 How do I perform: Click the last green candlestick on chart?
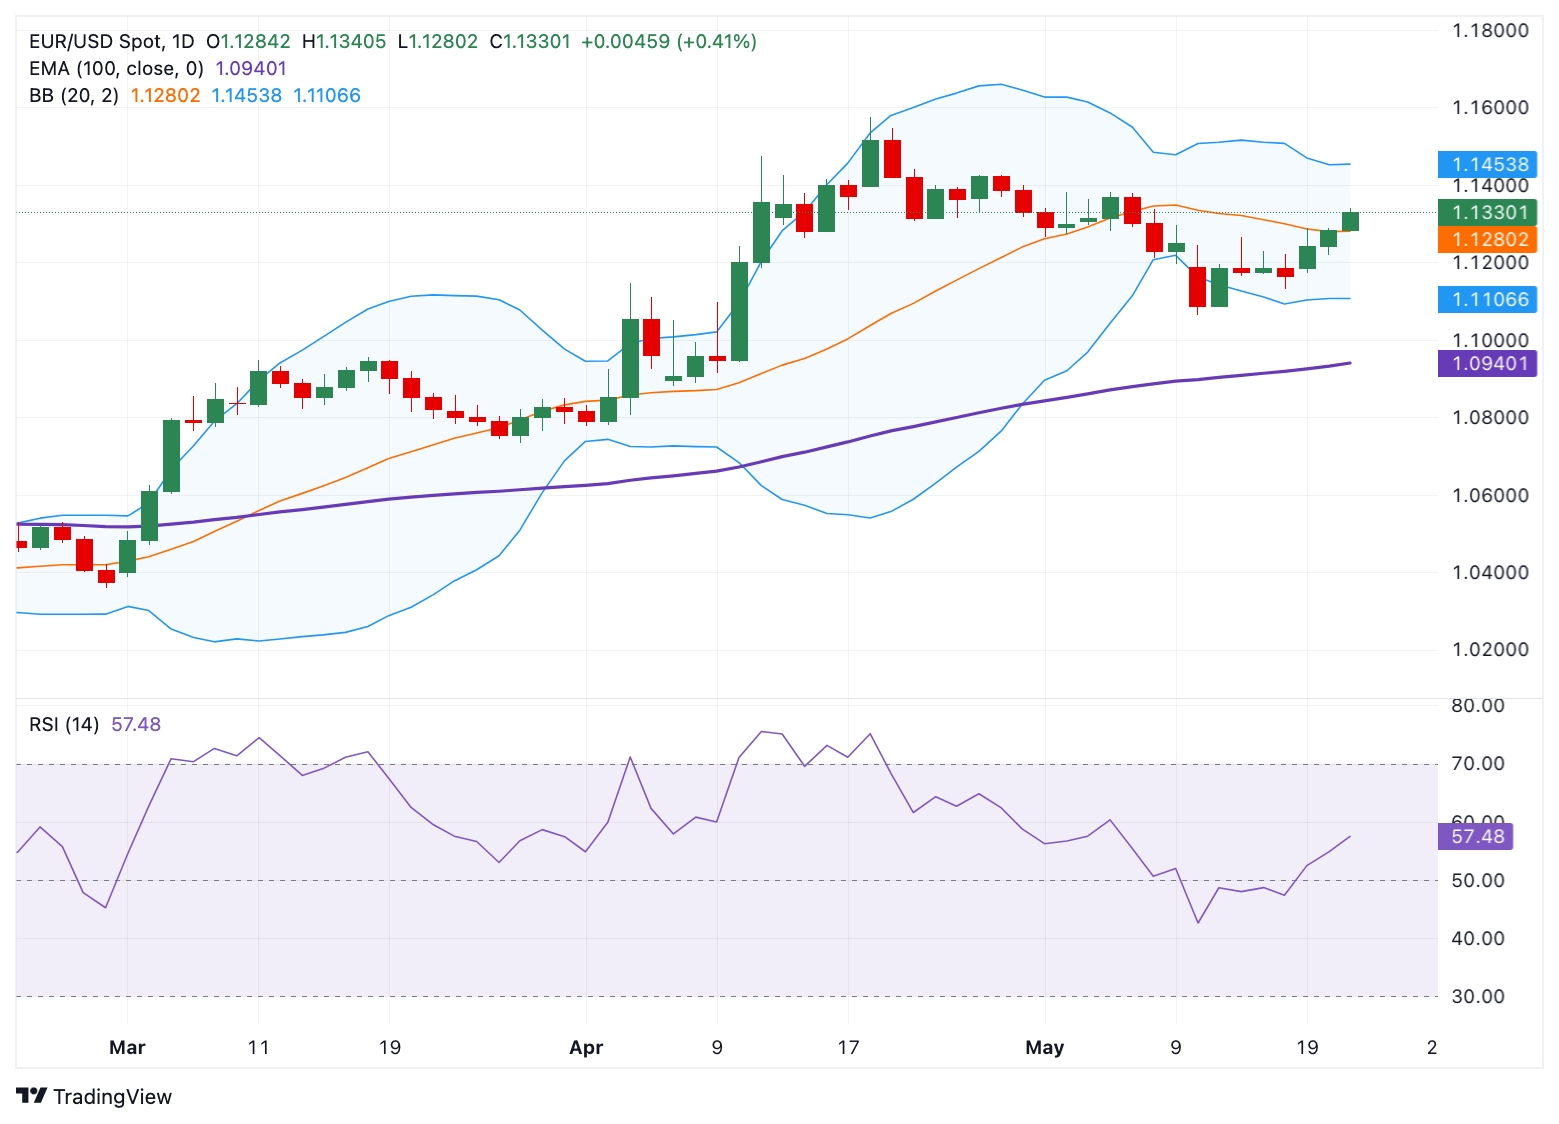pos(1350,221)
